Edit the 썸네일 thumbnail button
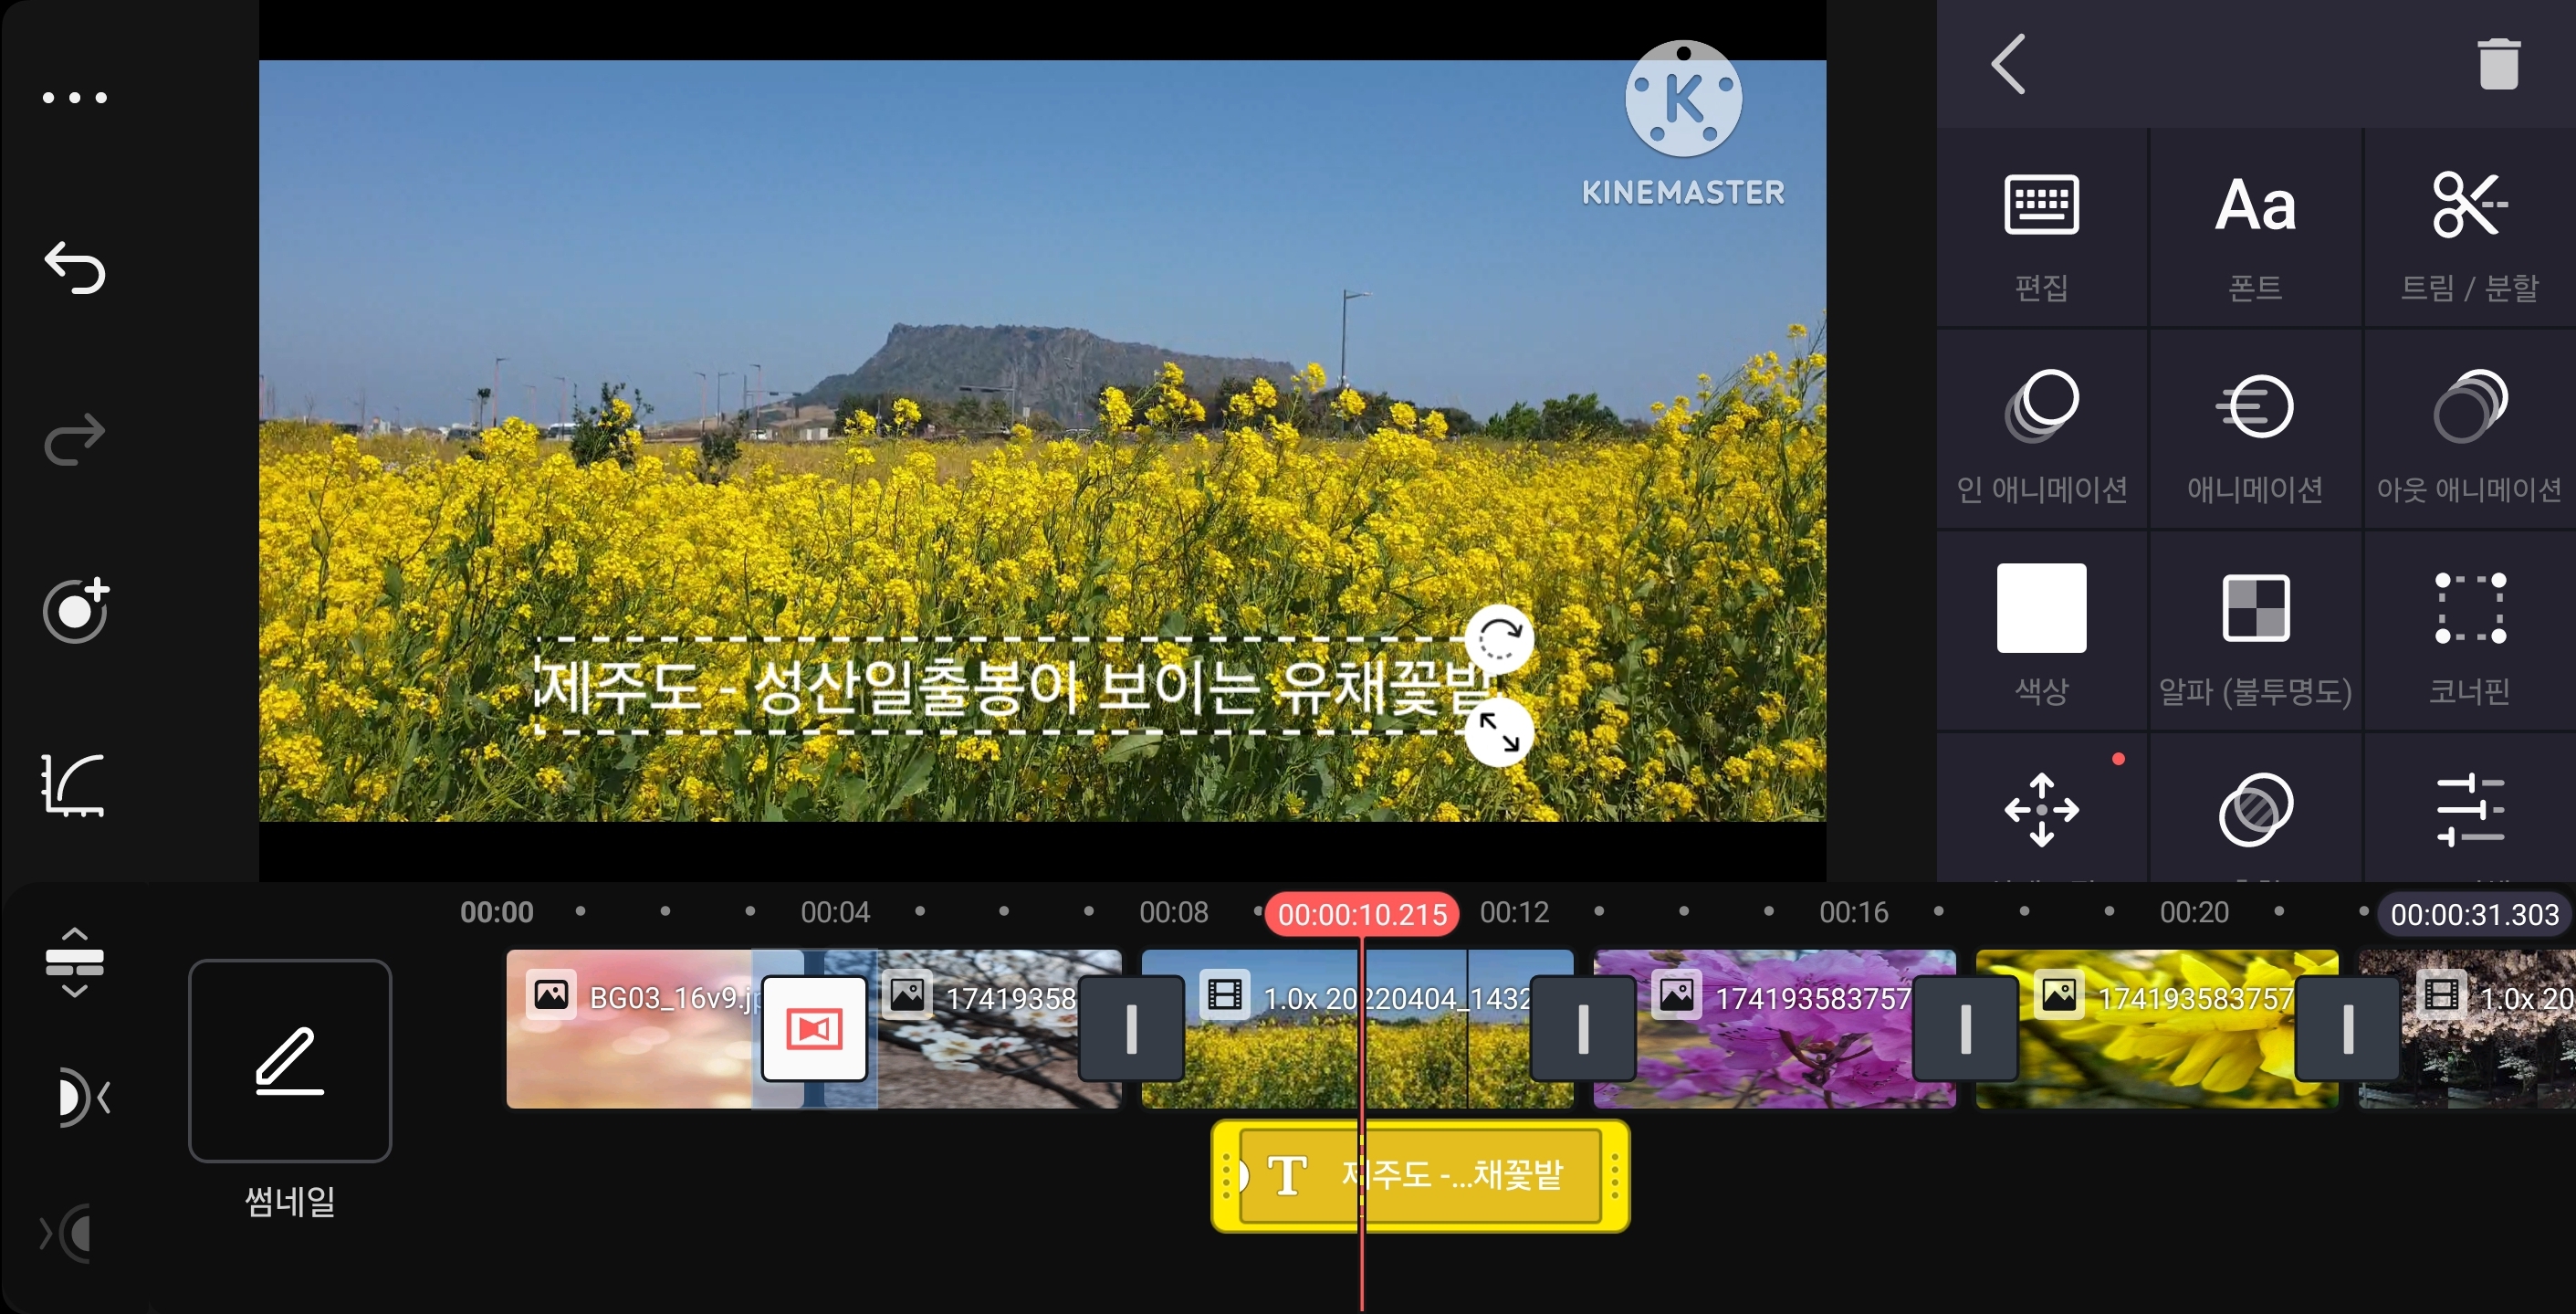 (290, 1060)
